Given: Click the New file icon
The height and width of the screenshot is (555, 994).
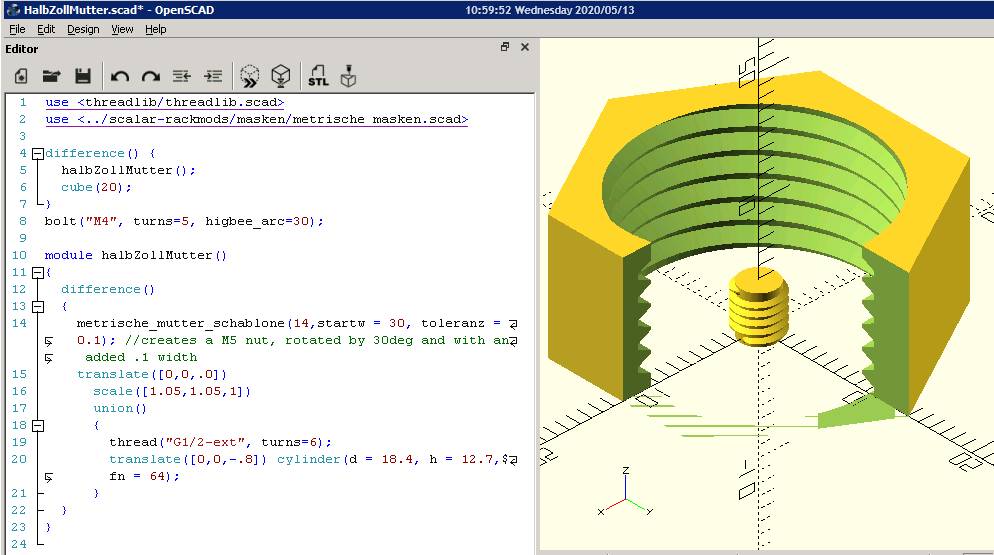Looking at the screenshot, I should click(20, 76).
